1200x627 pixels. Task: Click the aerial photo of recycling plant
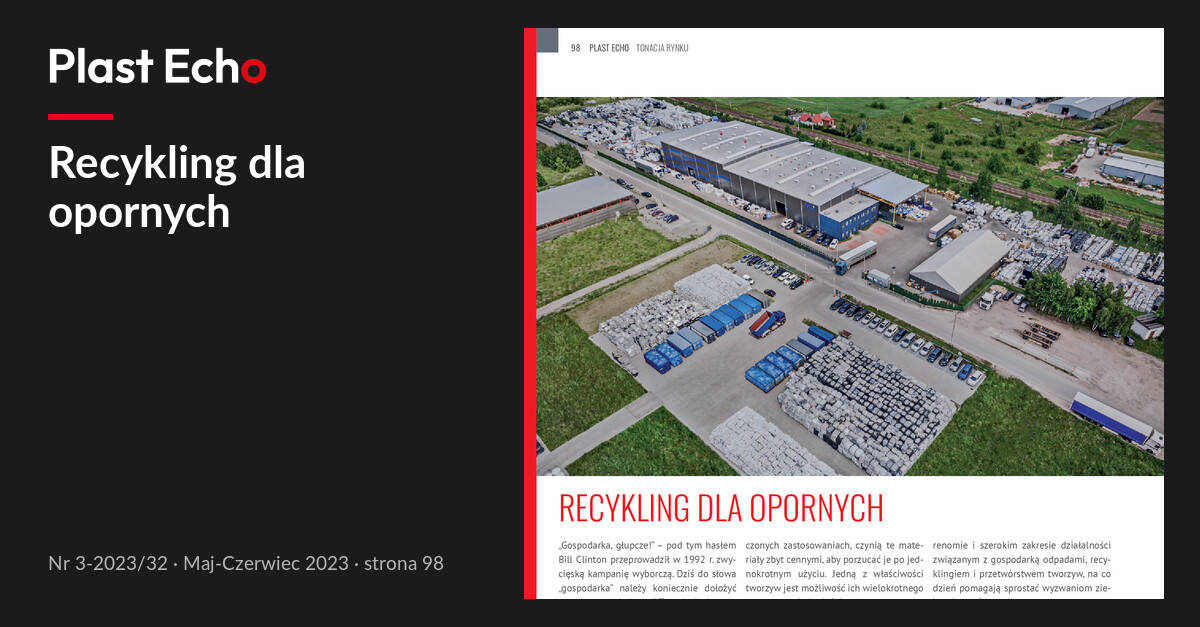pos(850,286)
